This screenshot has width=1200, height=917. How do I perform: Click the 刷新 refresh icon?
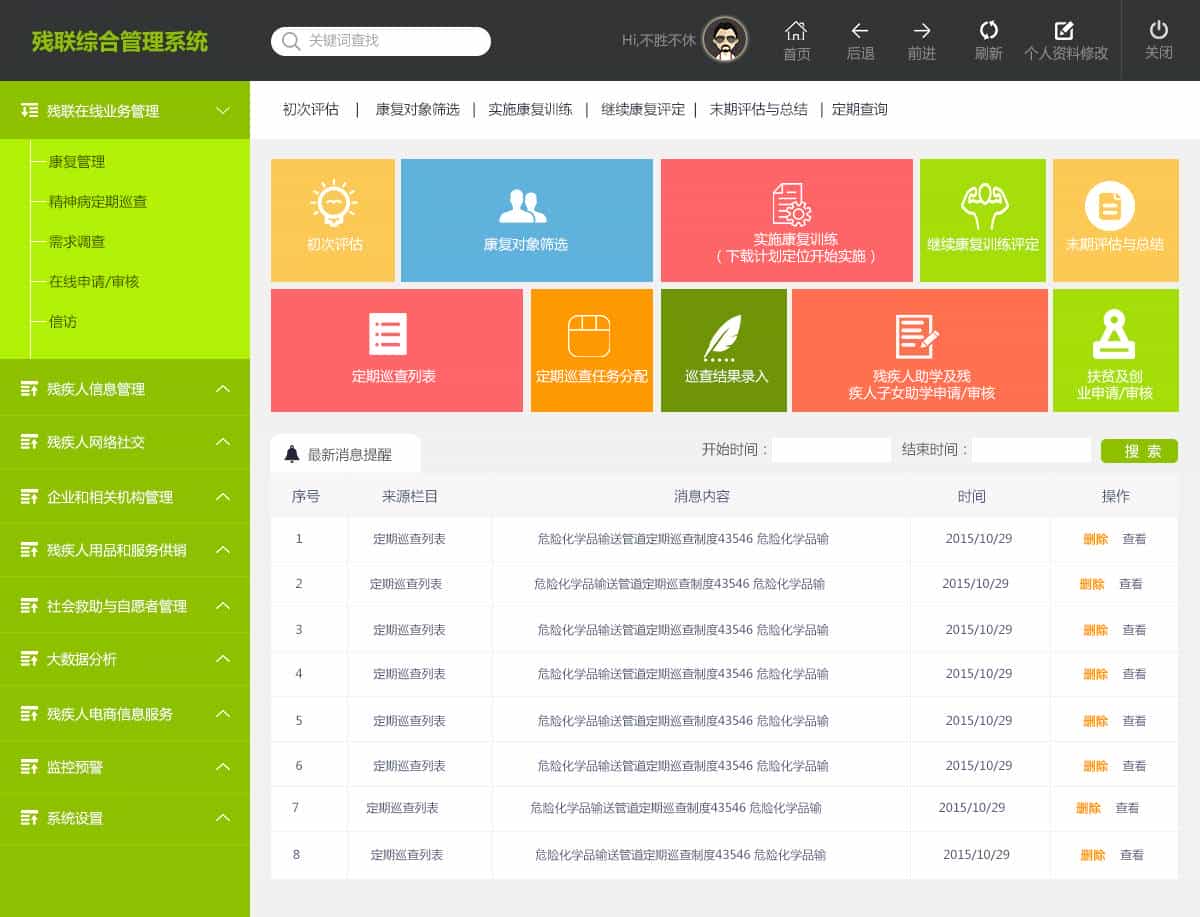coord(989,33)
